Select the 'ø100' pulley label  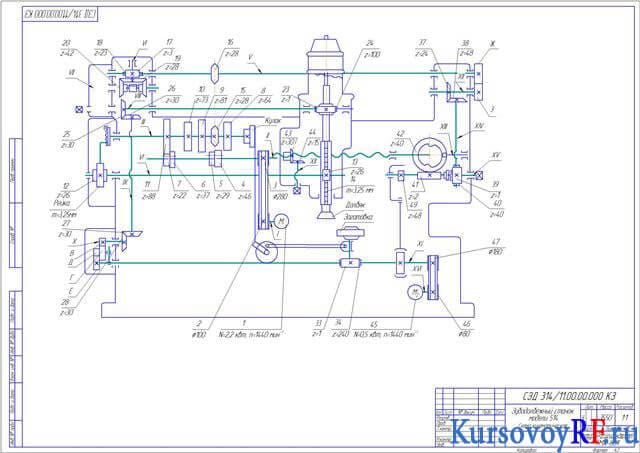[x=198, y=335]
